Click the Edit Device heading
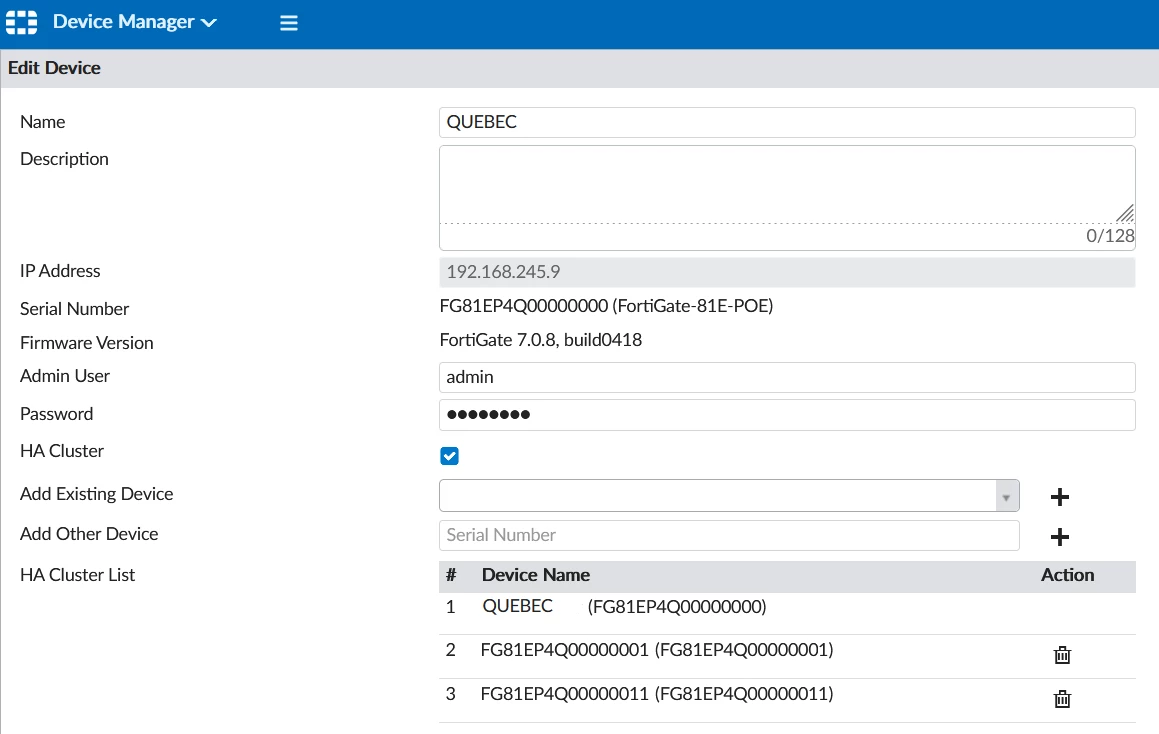 tap(54, 68)
